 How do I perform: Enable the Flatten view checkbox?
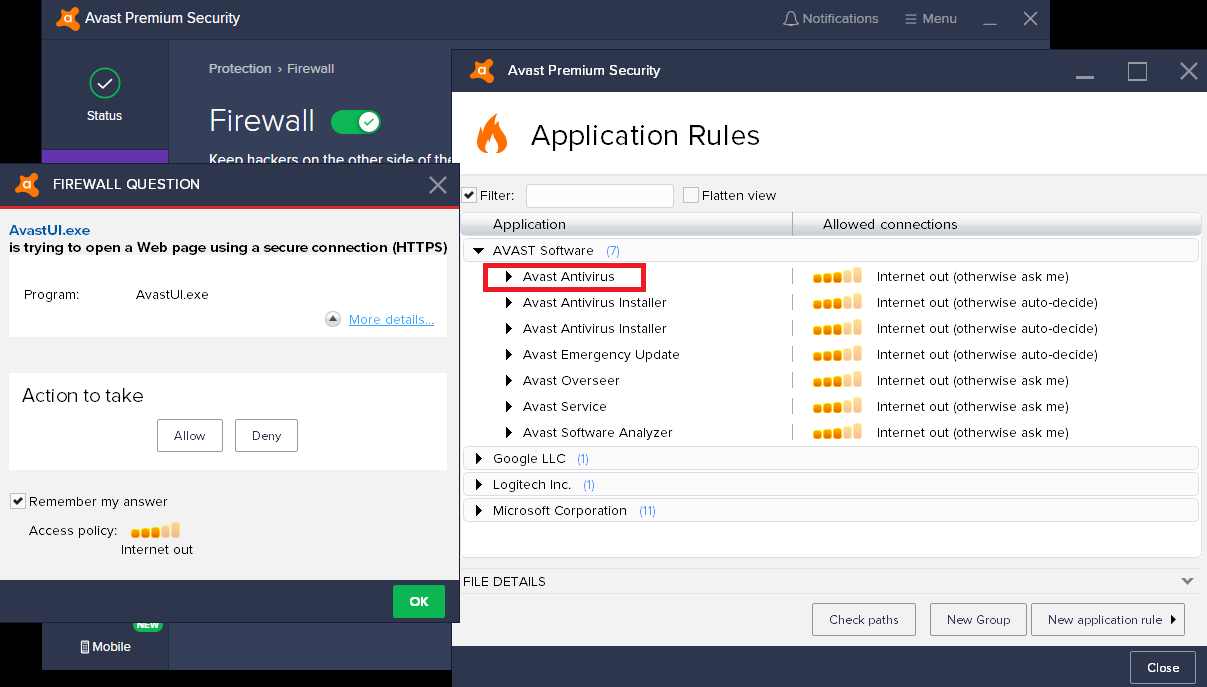click(691, 195)
